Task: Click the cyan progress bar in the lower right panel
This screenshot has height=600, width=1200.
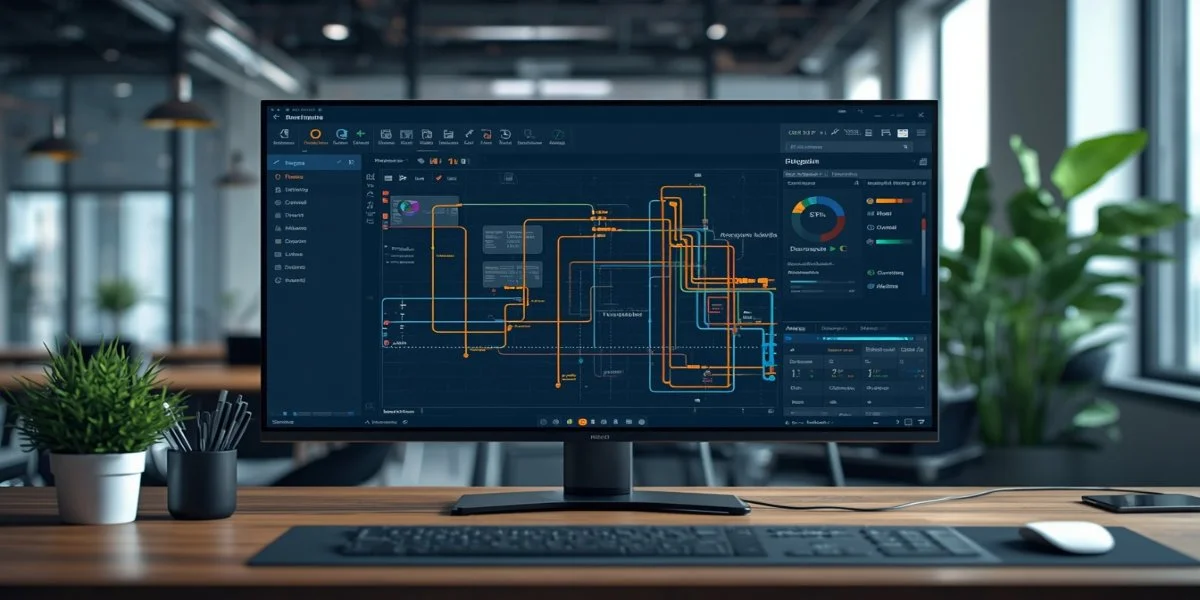Action: click(868, 338)
